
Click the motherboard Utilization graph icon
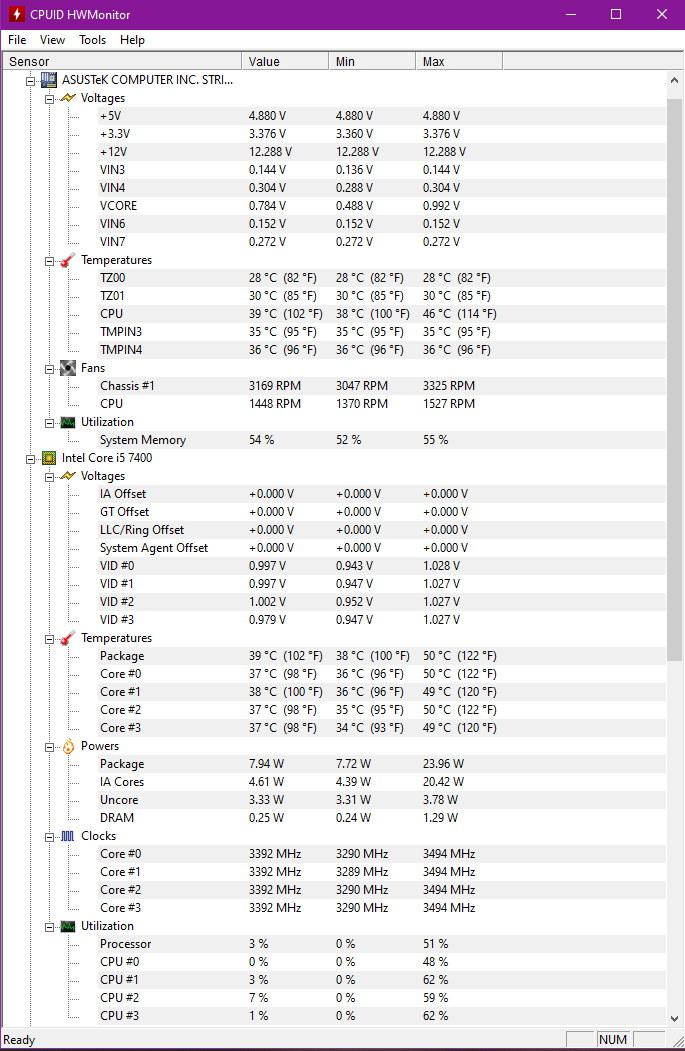[68, 422]
